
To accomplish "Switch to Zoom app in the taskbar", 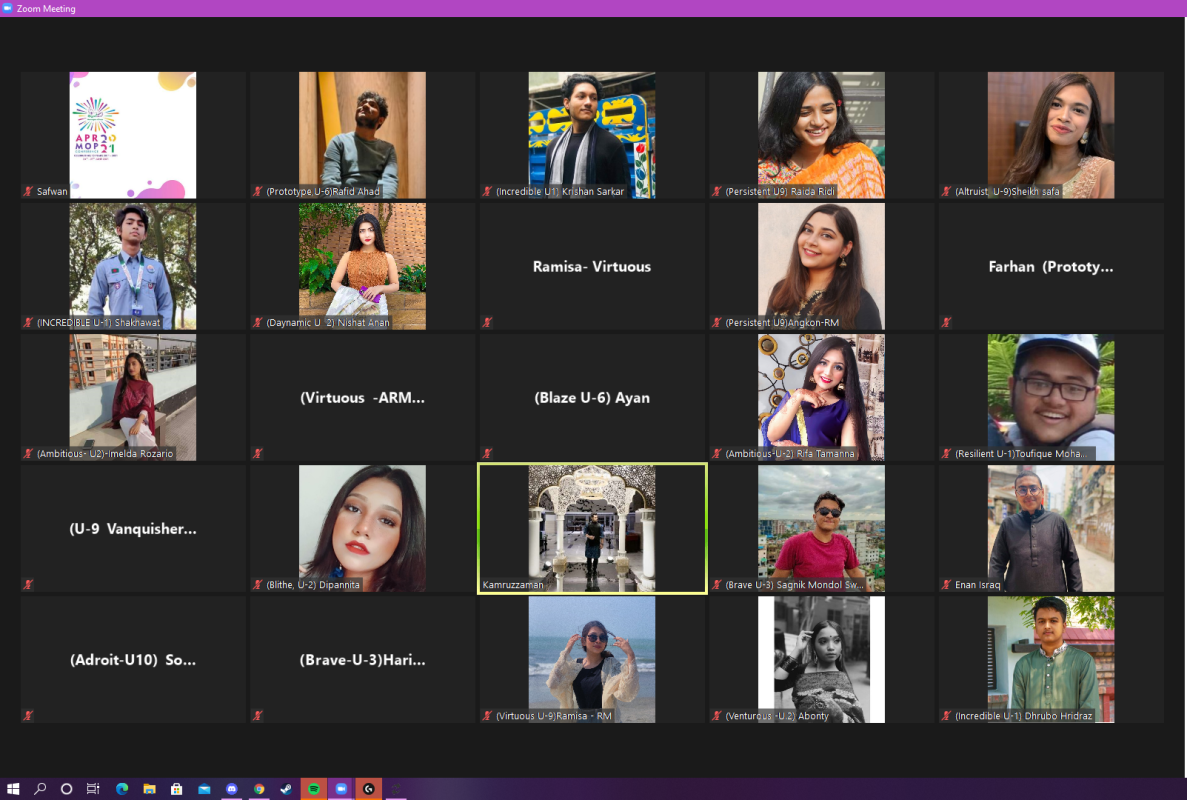I will [x=341, y=789].
